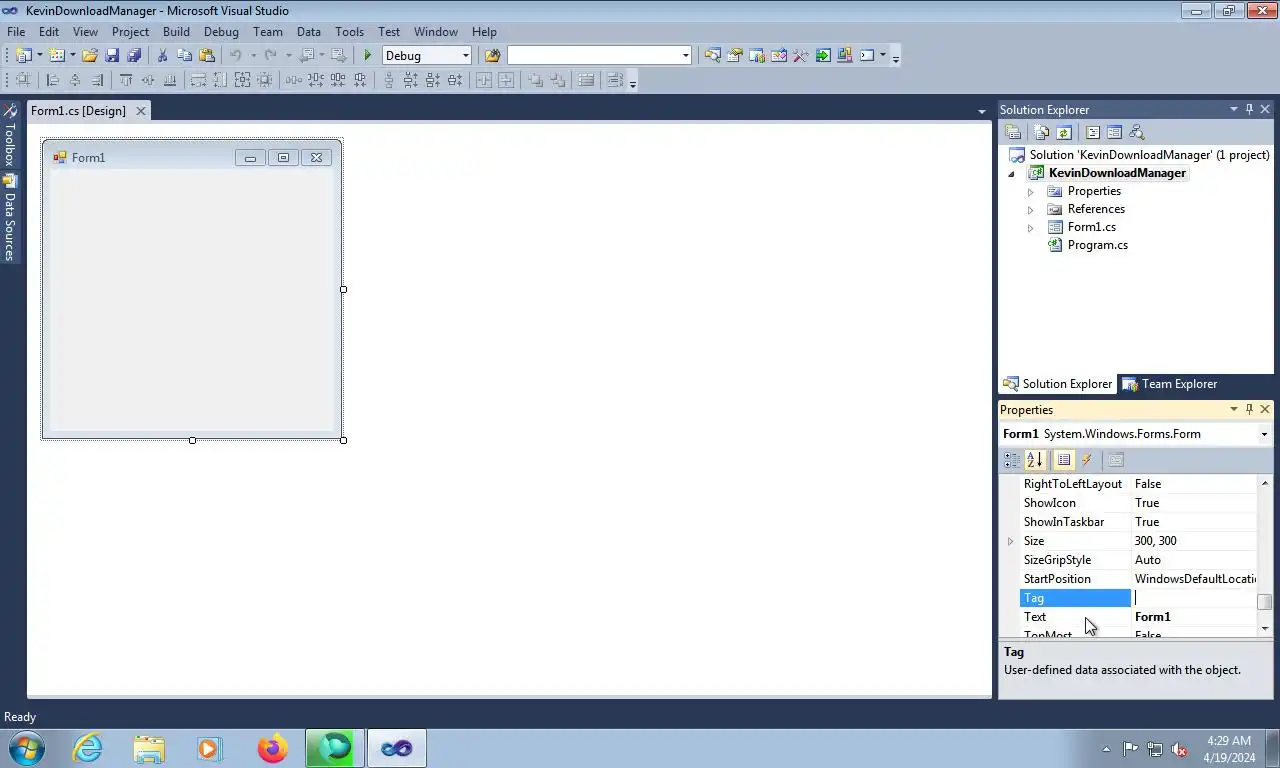Open Toolbox using hammer and wrench icon
1280x768 pixels.
(x=800, y=55)
